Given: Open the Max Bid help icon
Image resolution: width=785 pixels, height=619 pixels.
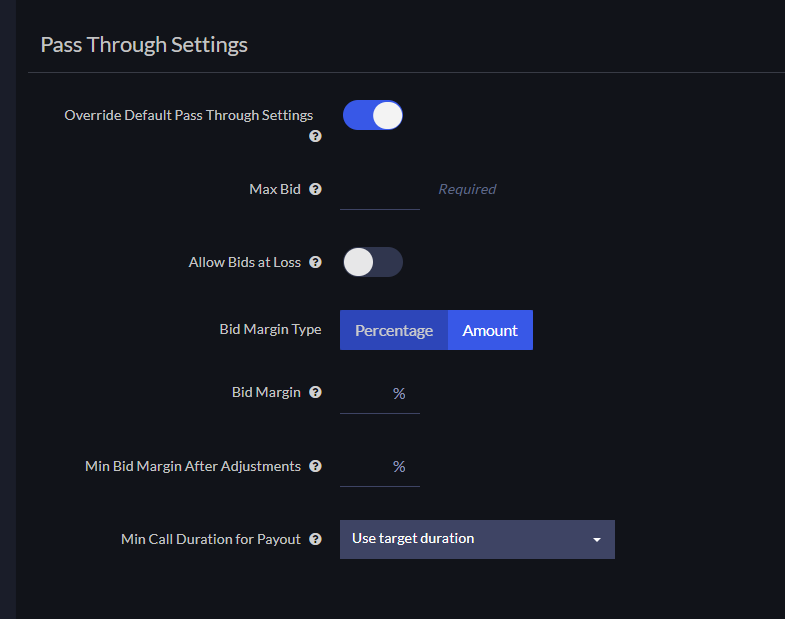Looking at the screenshot, I should (x=315, y=189).
